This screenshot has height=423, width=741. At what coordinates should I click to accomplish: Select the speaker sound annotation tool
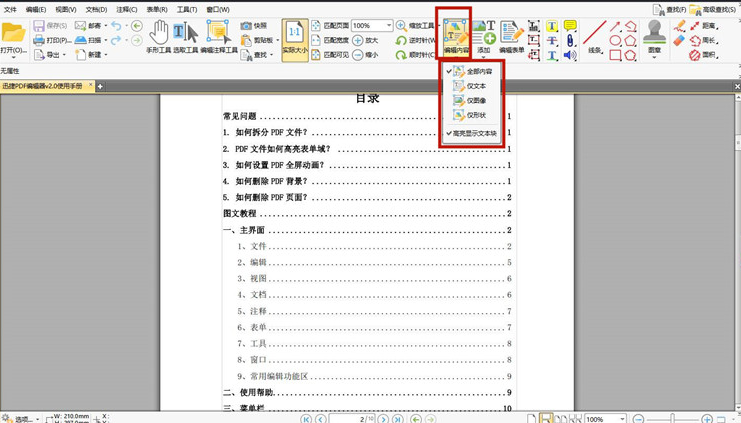pos(570,55)
